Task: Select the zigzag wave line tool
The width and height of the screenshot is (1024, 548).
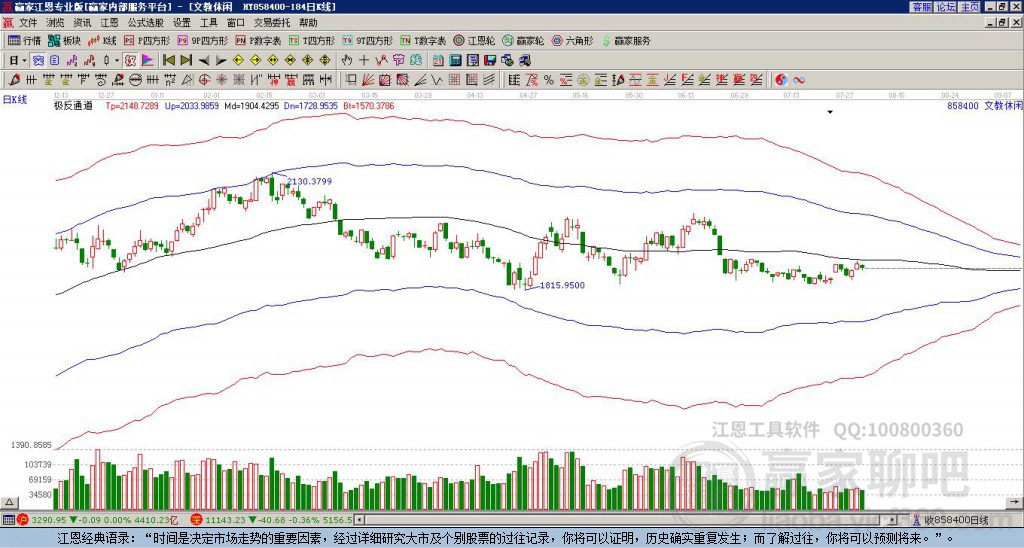Action: coord(436,80)
